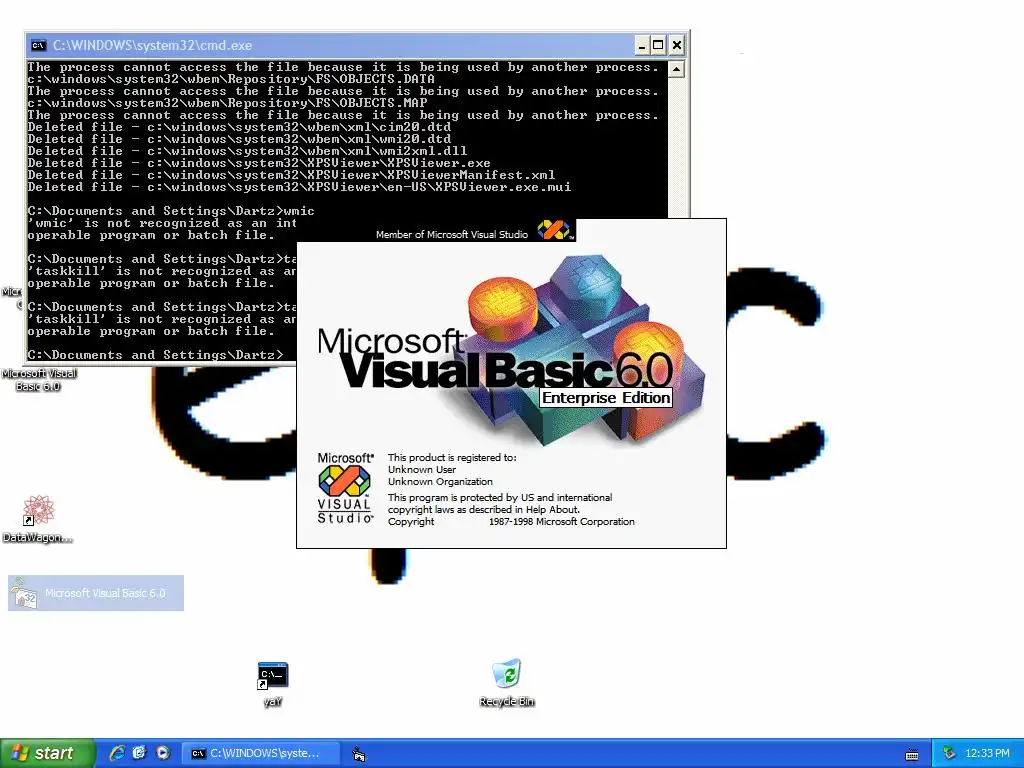This screenshot has width=1024, height=768.
Task: Click the "'wmic' is not recognized" line
Action: tap(162, 223)
